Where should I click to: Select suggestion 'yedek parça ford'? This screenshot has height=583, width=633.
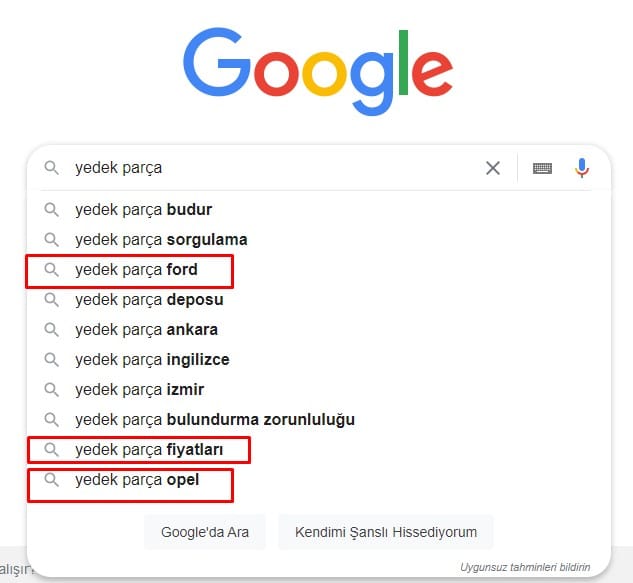click(x=319, y=270)
